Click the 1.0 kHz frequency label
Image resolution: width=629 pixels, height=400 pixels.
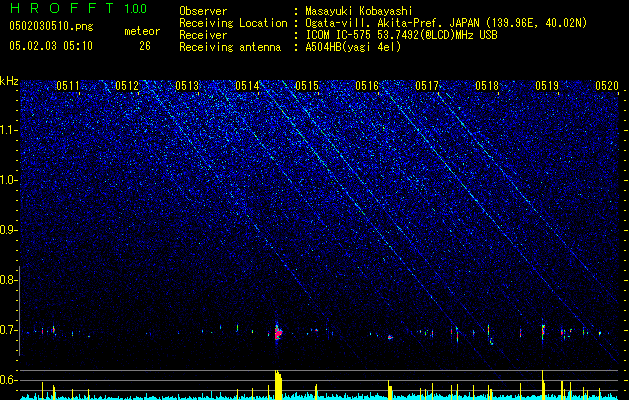tap(9, 180)
